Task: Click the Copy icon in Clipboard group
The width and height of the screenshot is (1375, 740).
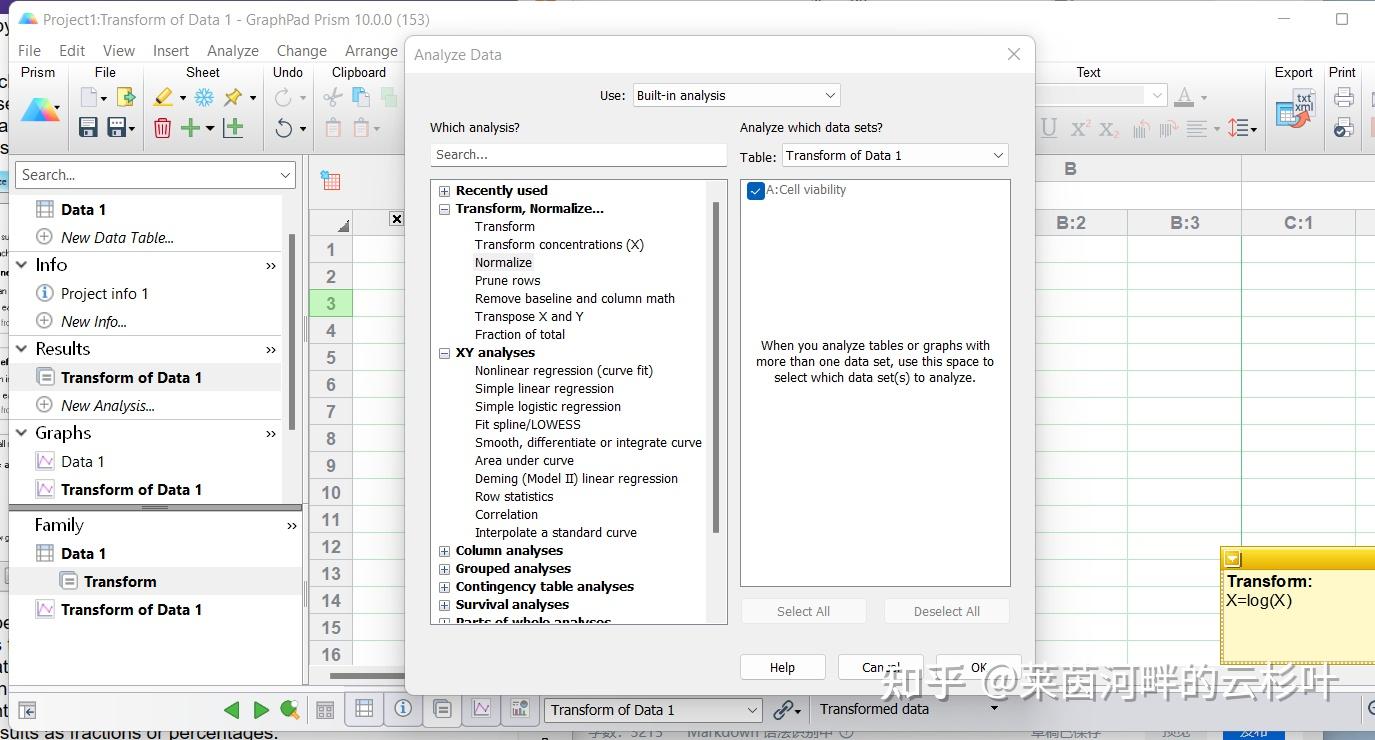Action: (361, 97)
